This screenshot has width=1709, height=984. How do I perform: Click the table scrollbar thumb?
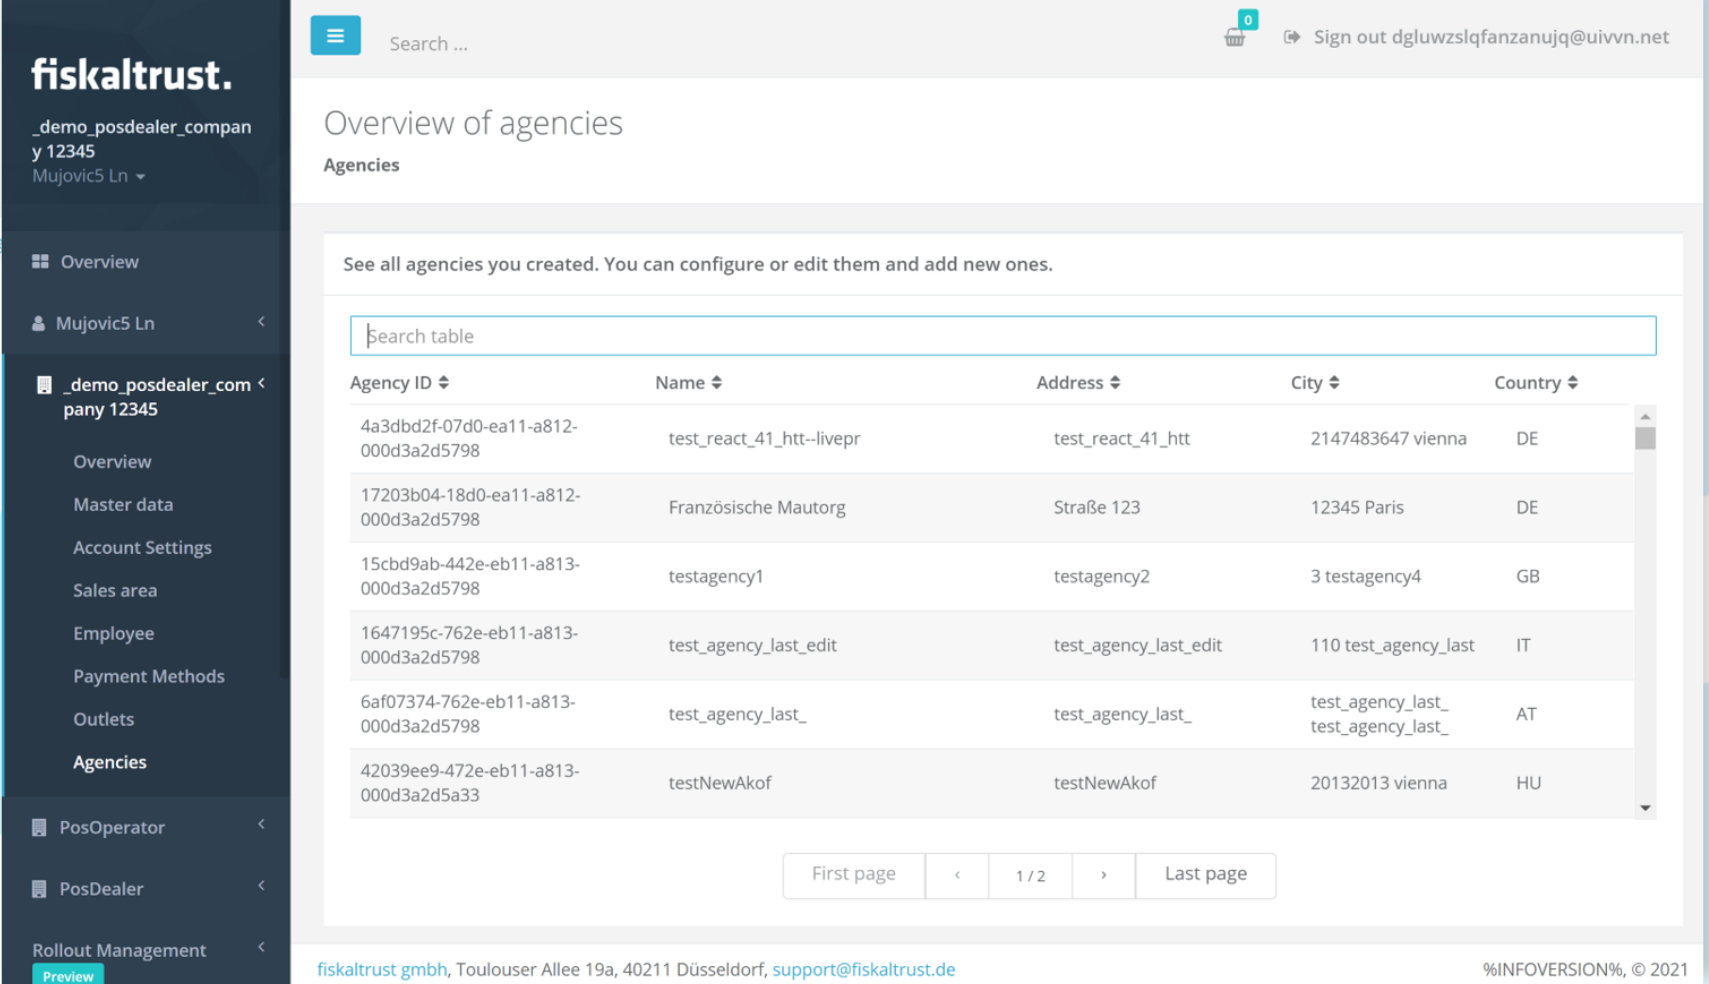1645,438
